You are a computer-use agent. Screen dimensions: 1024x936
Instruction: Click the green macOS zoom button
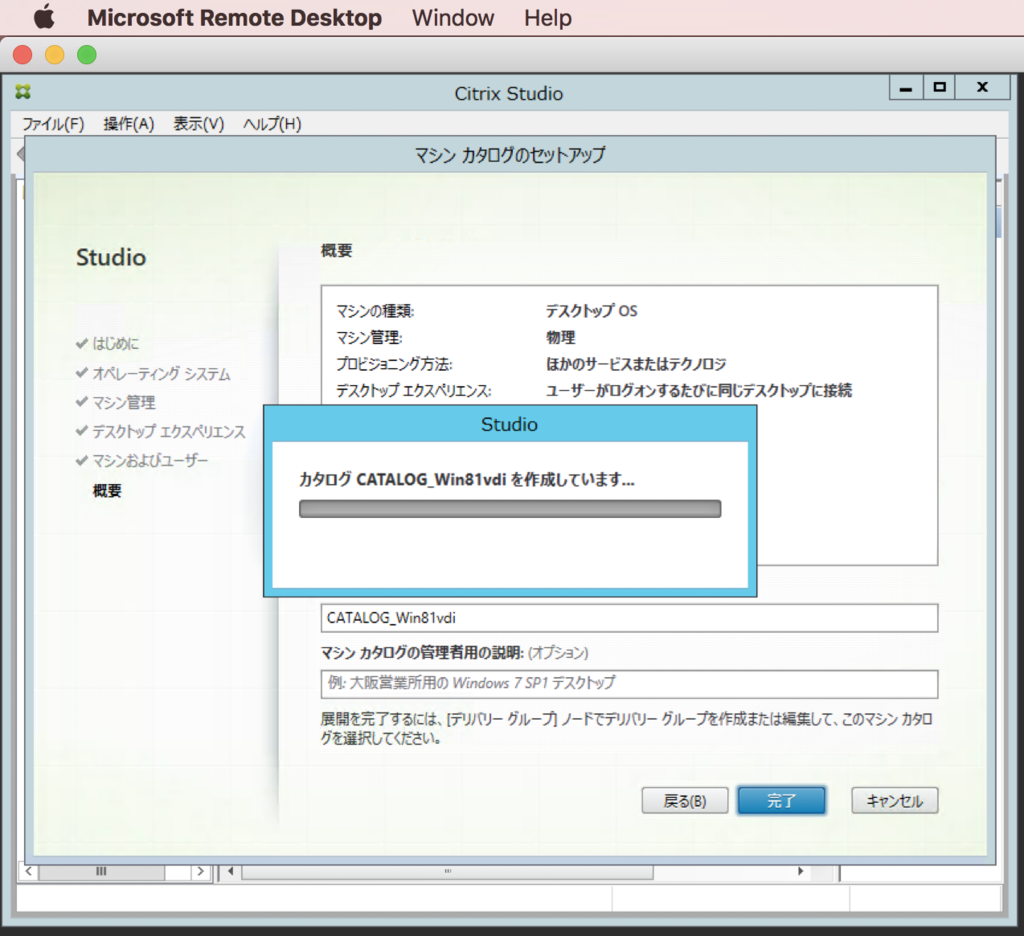[x=87, y=55]
